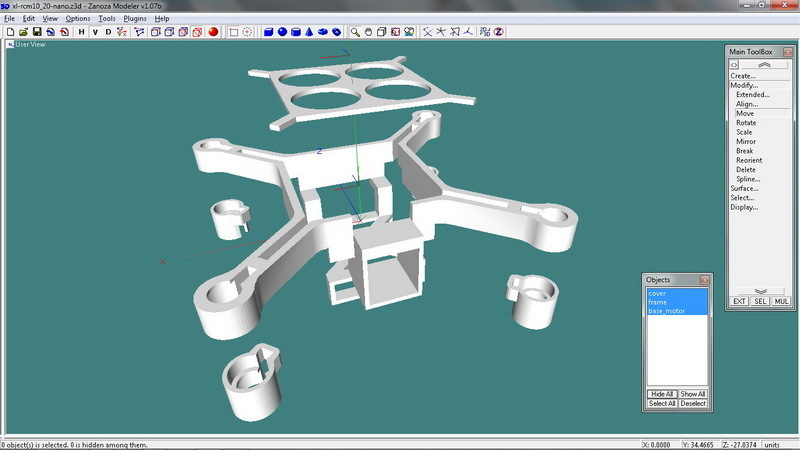This screenshot has height=450, width=800.
Task: Activate the hand pan tool
Action: coord(368,32)
